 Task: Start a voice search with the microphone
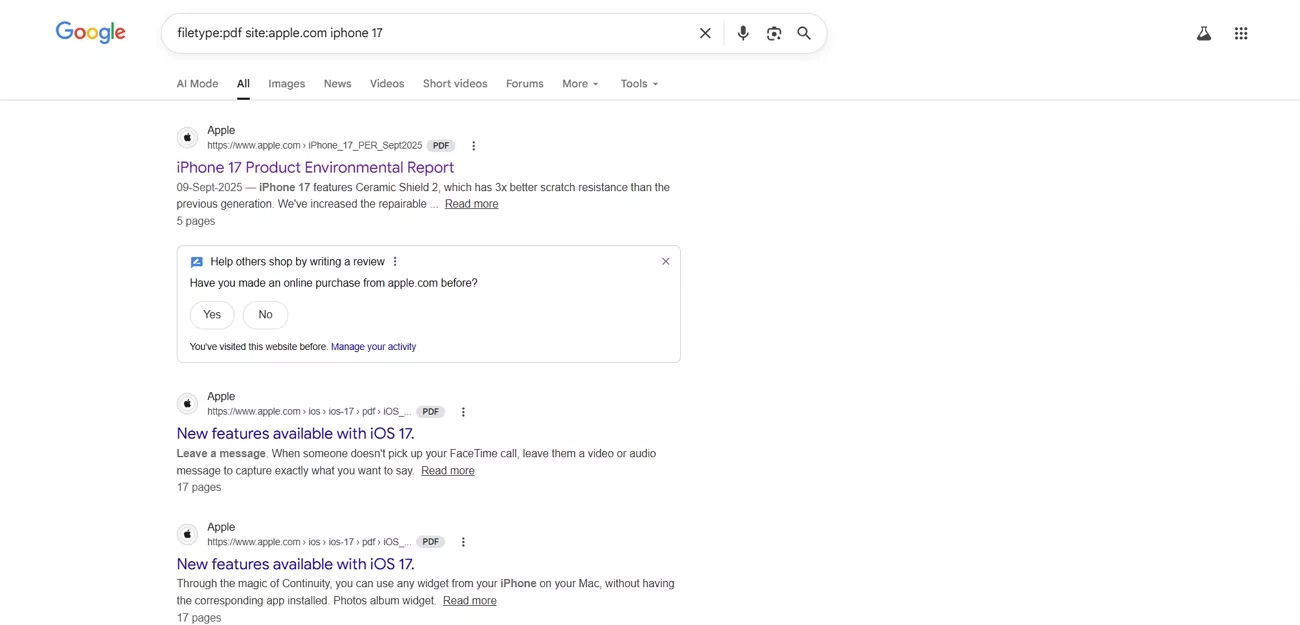(x=743, y=32)
